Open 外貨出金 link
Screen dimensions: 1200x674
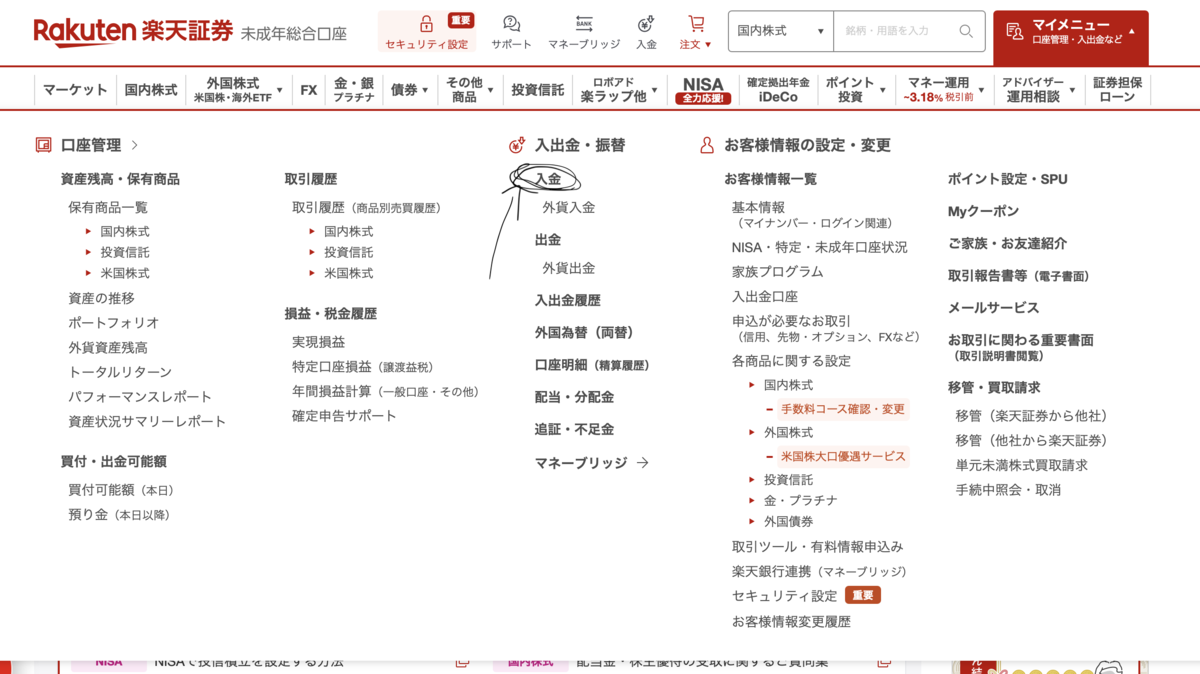pos(569,268)
